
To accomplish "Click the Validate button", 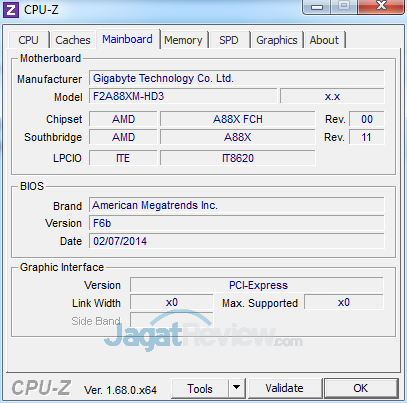I will click(x=285, y=388).
